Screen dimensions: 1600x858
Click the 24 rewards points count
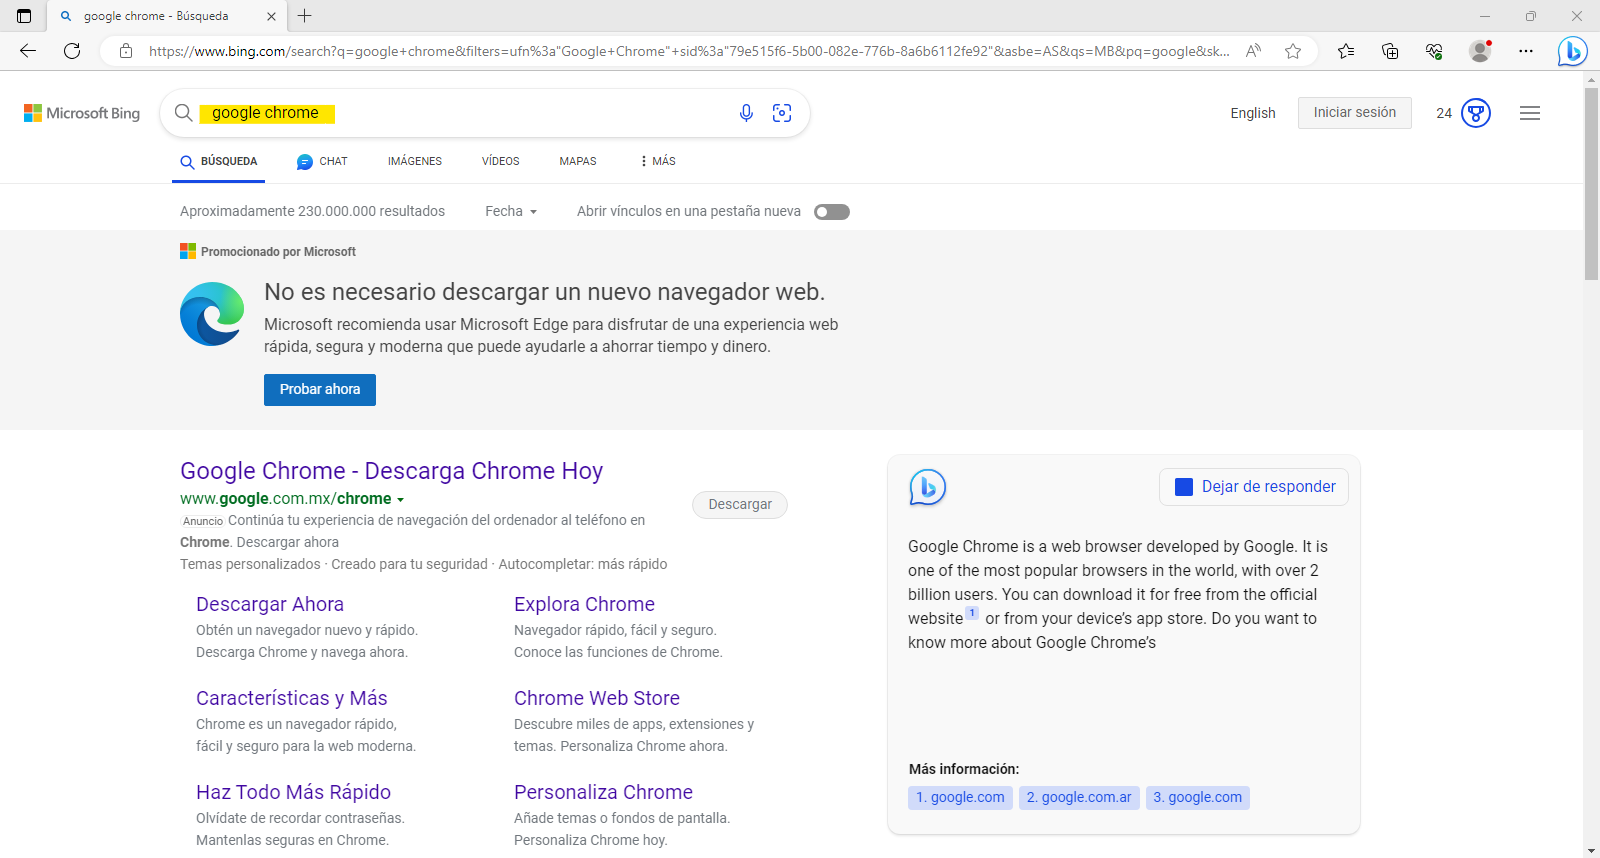coord(1444,113)
